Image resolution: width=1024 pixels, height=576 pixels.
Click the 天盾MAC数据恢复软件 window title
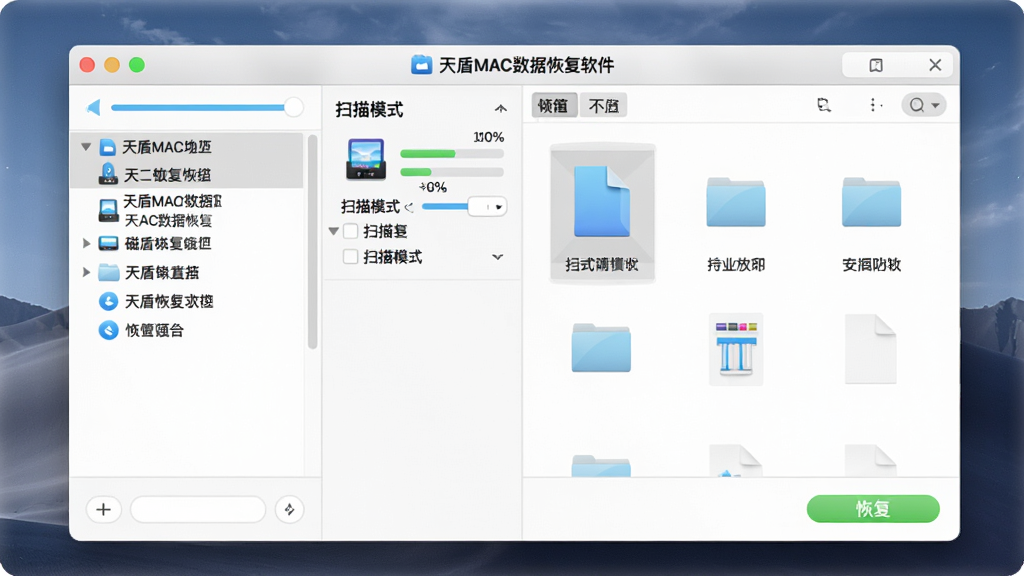[x=526, y=65]
